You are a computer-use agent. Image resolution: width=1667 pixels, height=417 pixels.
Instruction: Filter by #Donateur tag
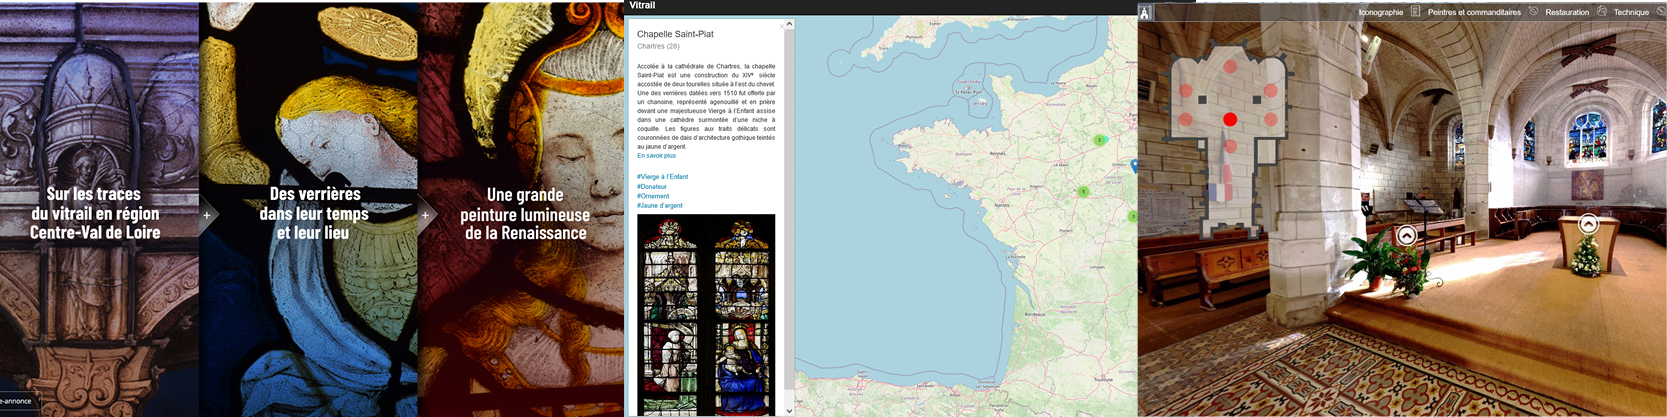click(652, 187)
